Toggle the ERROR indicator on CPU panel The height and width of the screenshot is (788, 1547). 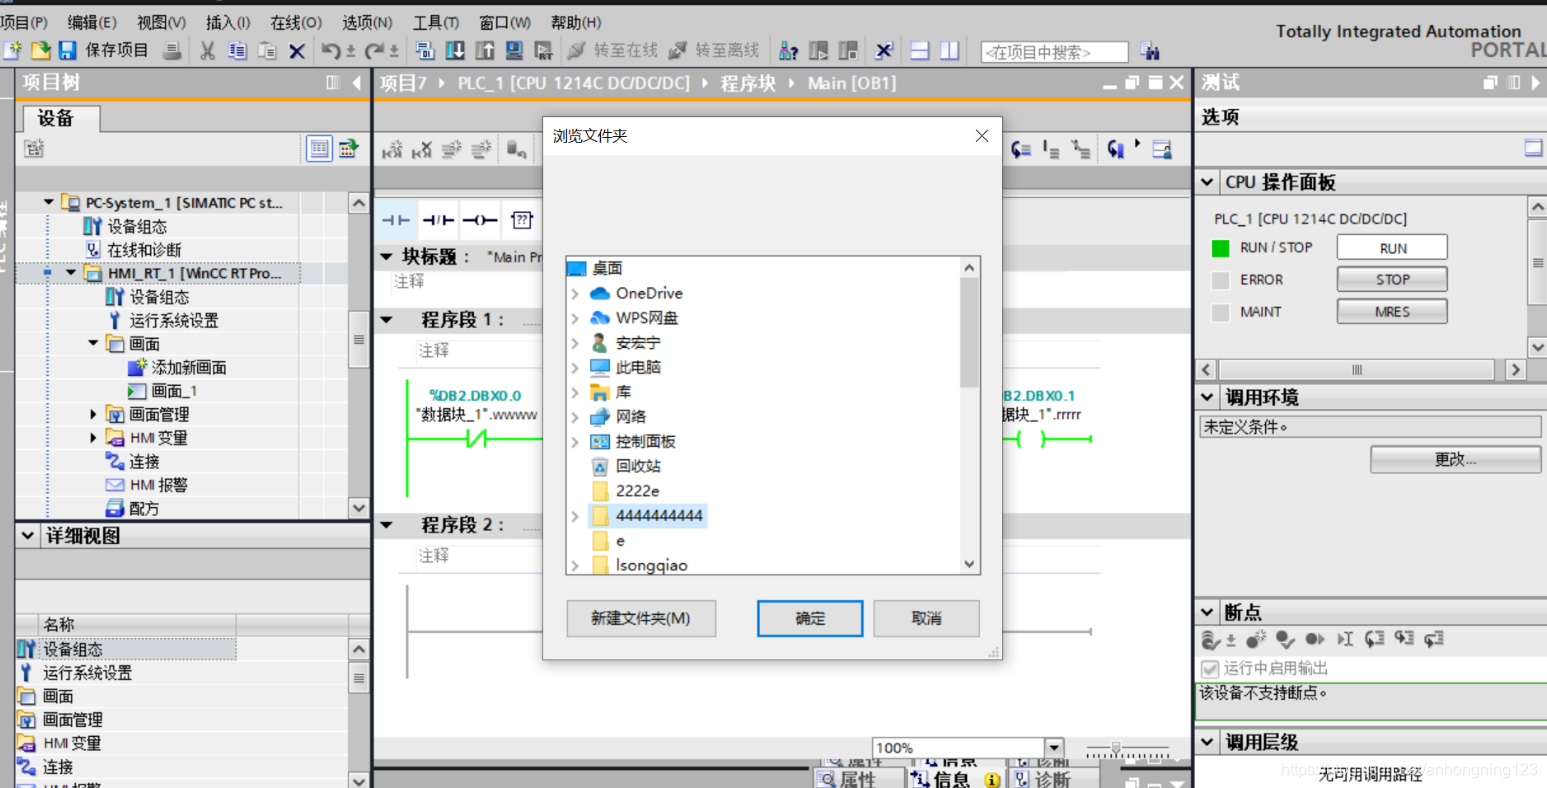pos(1221,279)
